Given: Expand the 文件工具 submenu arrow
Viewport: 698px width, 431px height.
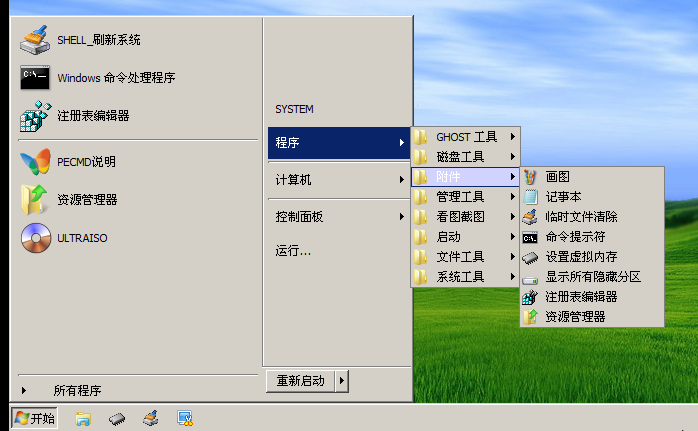Looking at the screenshot, I should (513, 257).
